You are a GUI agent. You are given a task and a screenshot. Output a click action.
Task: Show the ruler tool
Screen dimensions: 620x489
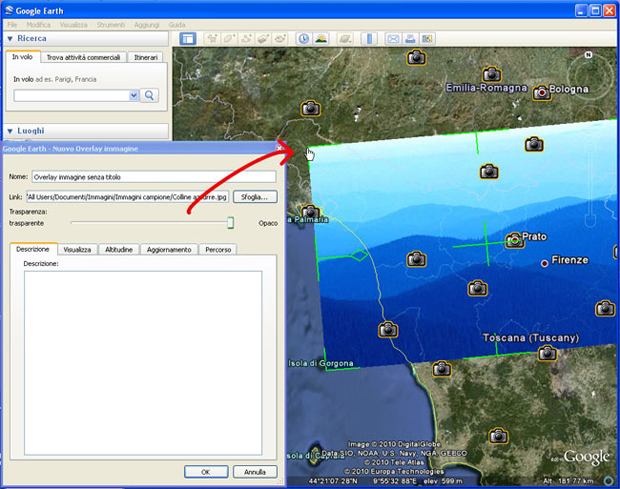point(369,39)
